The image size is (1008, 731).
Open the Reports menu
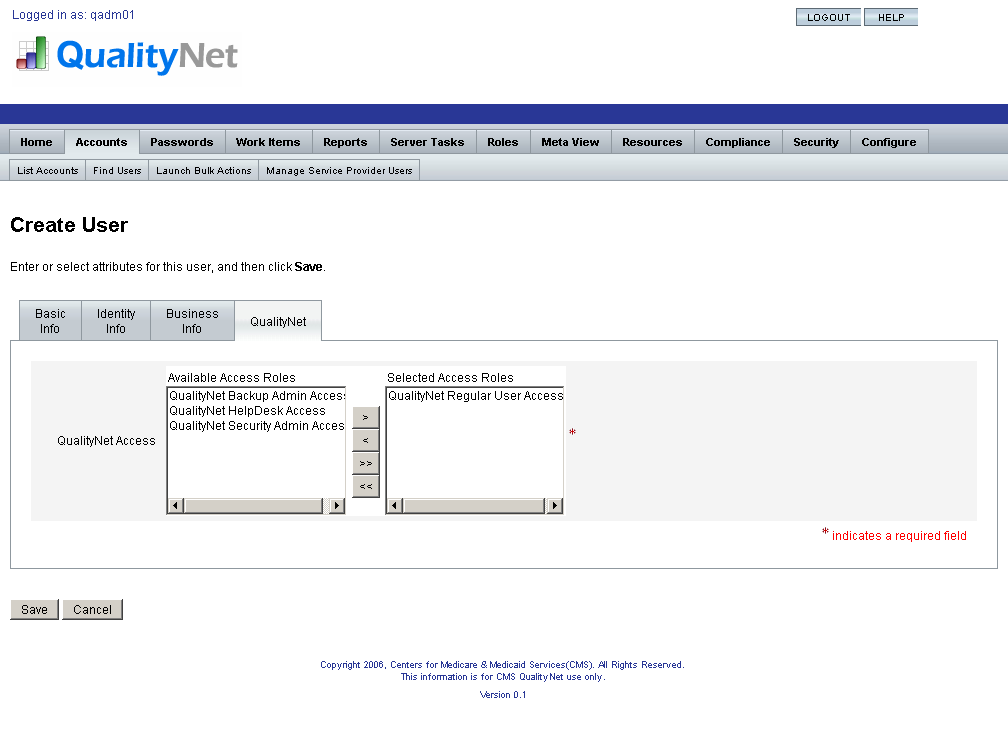[x=345, y=142]
